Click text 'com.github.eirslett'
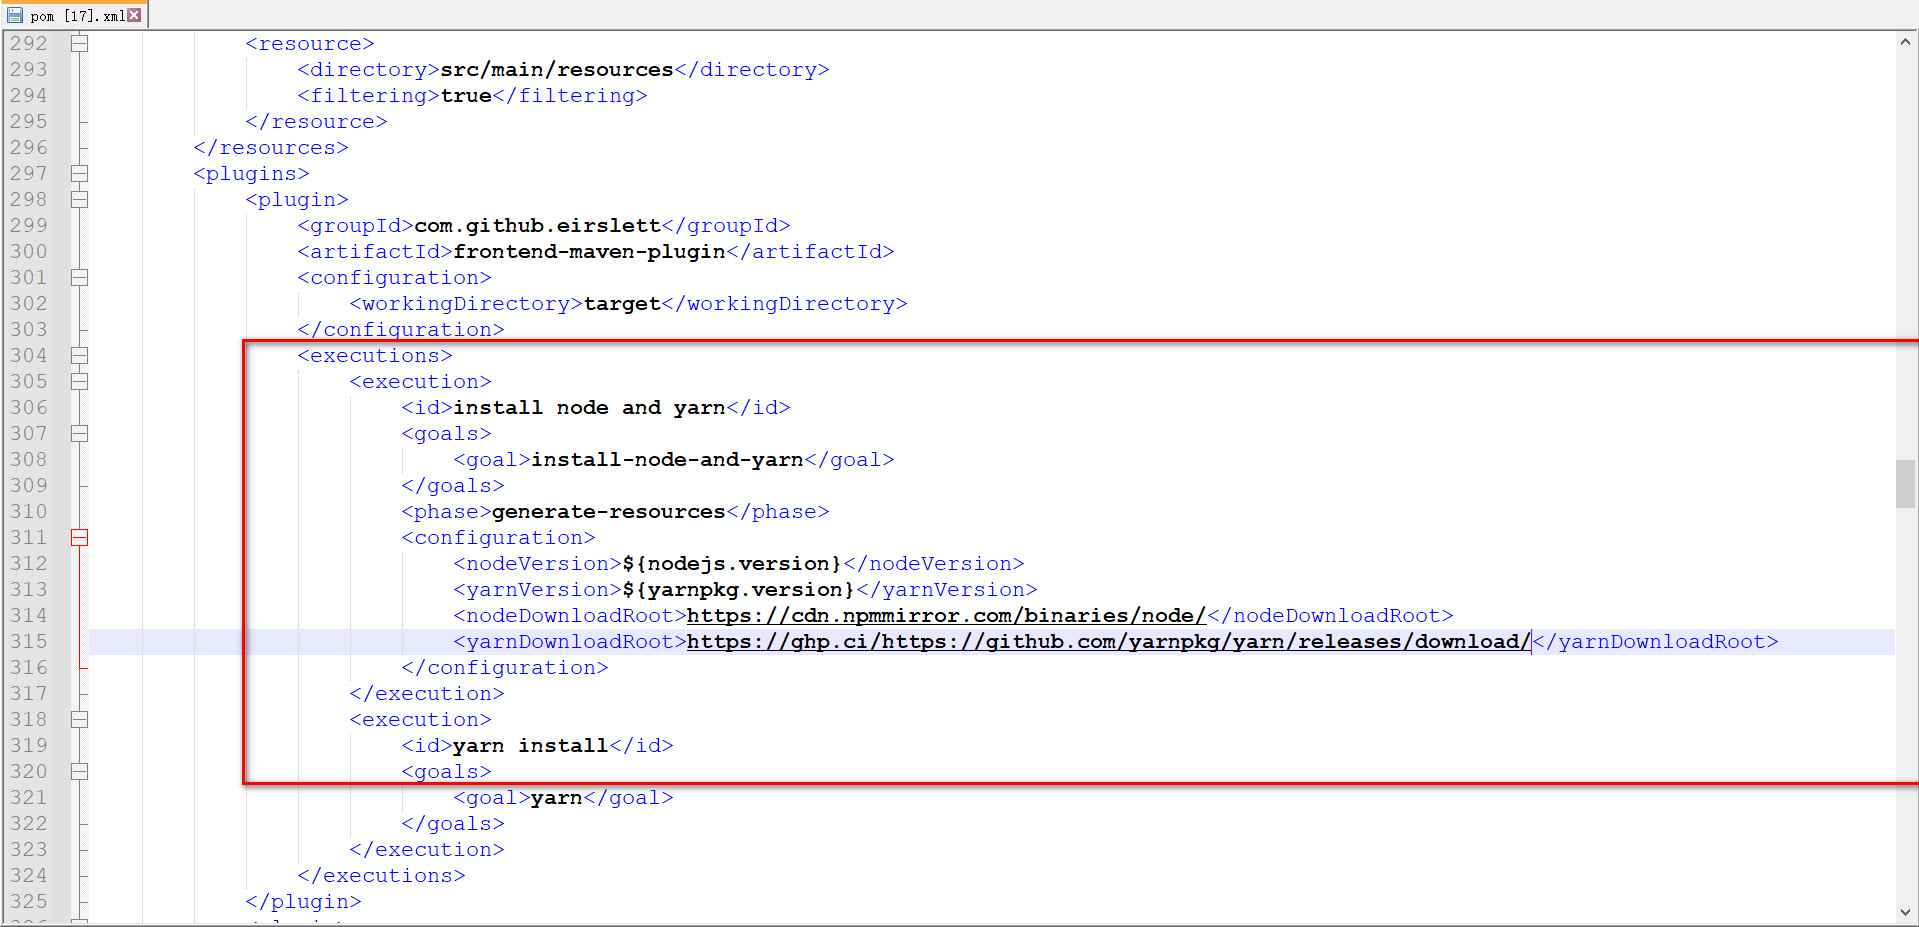This screenshot has height=927, width=1919. click(x=538, y=226)
